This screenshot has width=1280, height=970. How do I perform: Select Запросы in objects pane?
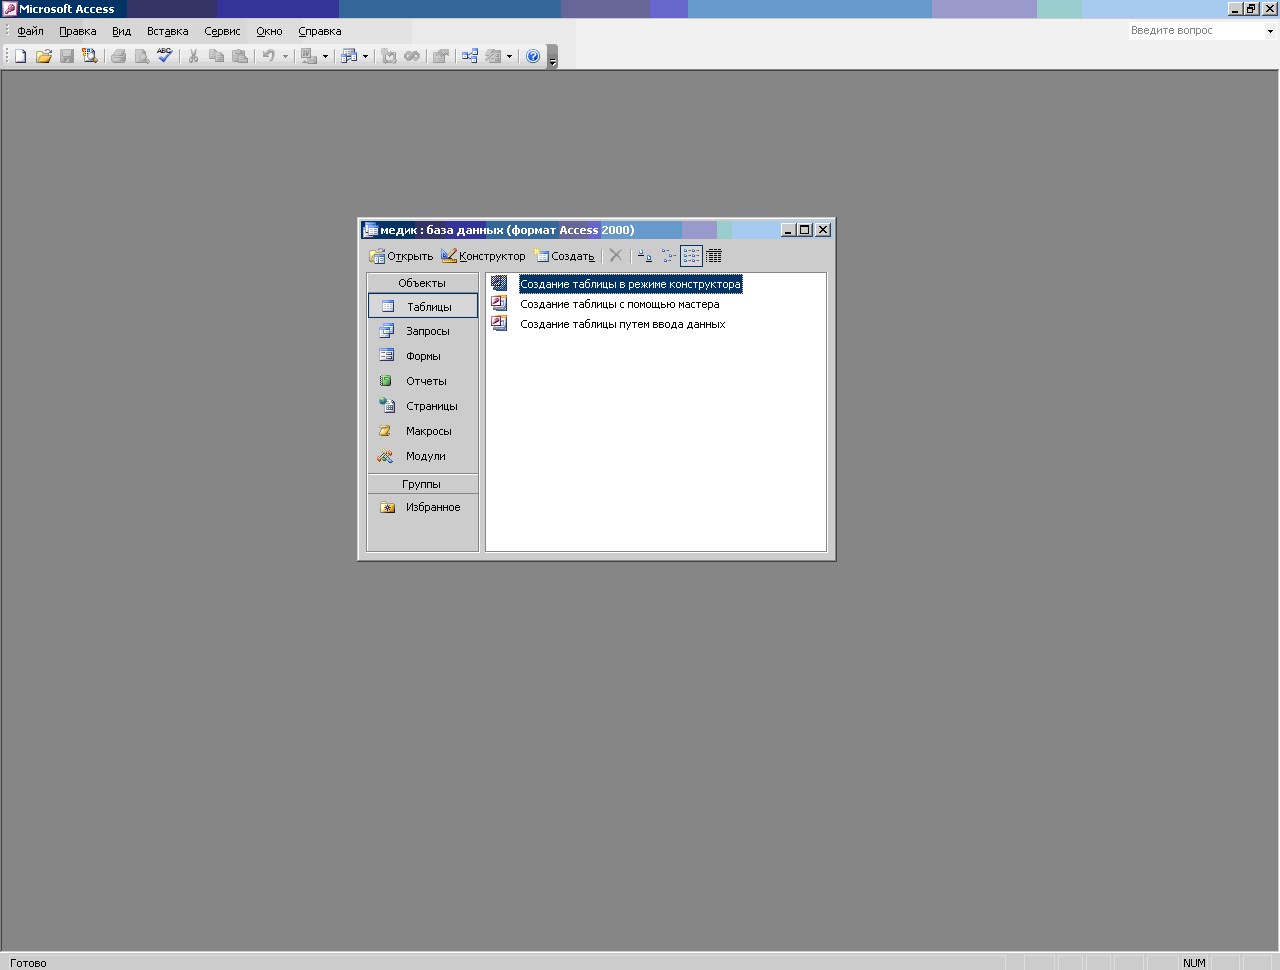(423, 331)
